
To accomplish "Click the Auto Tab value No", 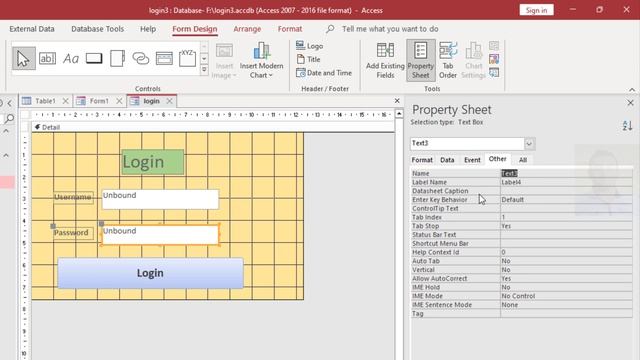I will (x=566, y=261).
